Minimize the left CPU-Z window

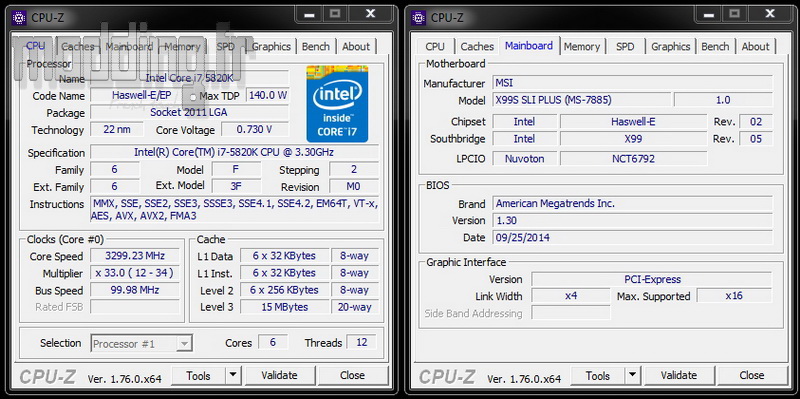coord(309,14)
